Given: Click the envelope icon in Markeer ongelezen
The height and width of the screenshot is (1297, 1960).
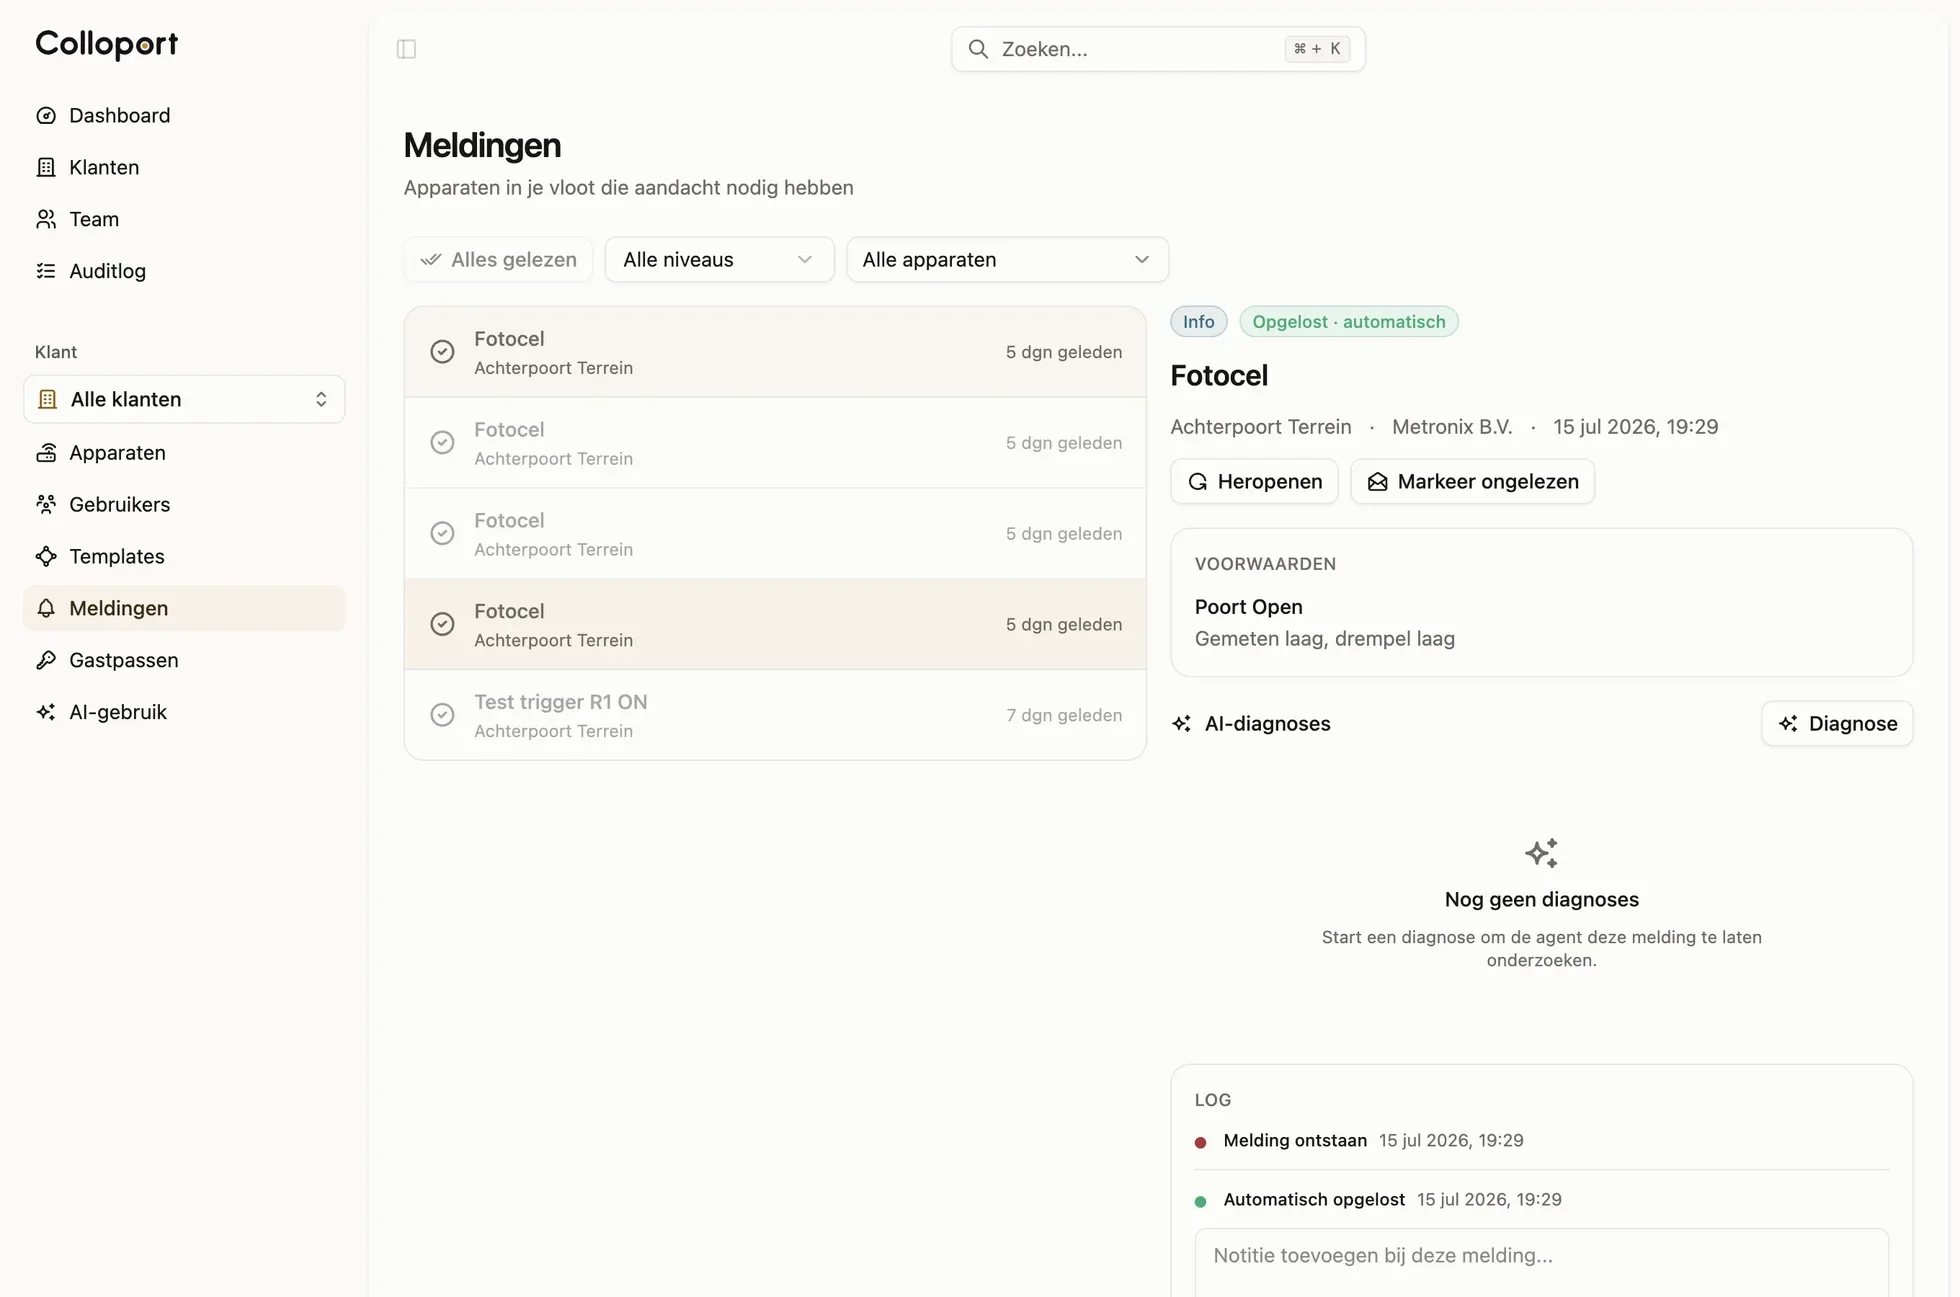Looking at the screenshot, I should click(x=1377, y=482).
